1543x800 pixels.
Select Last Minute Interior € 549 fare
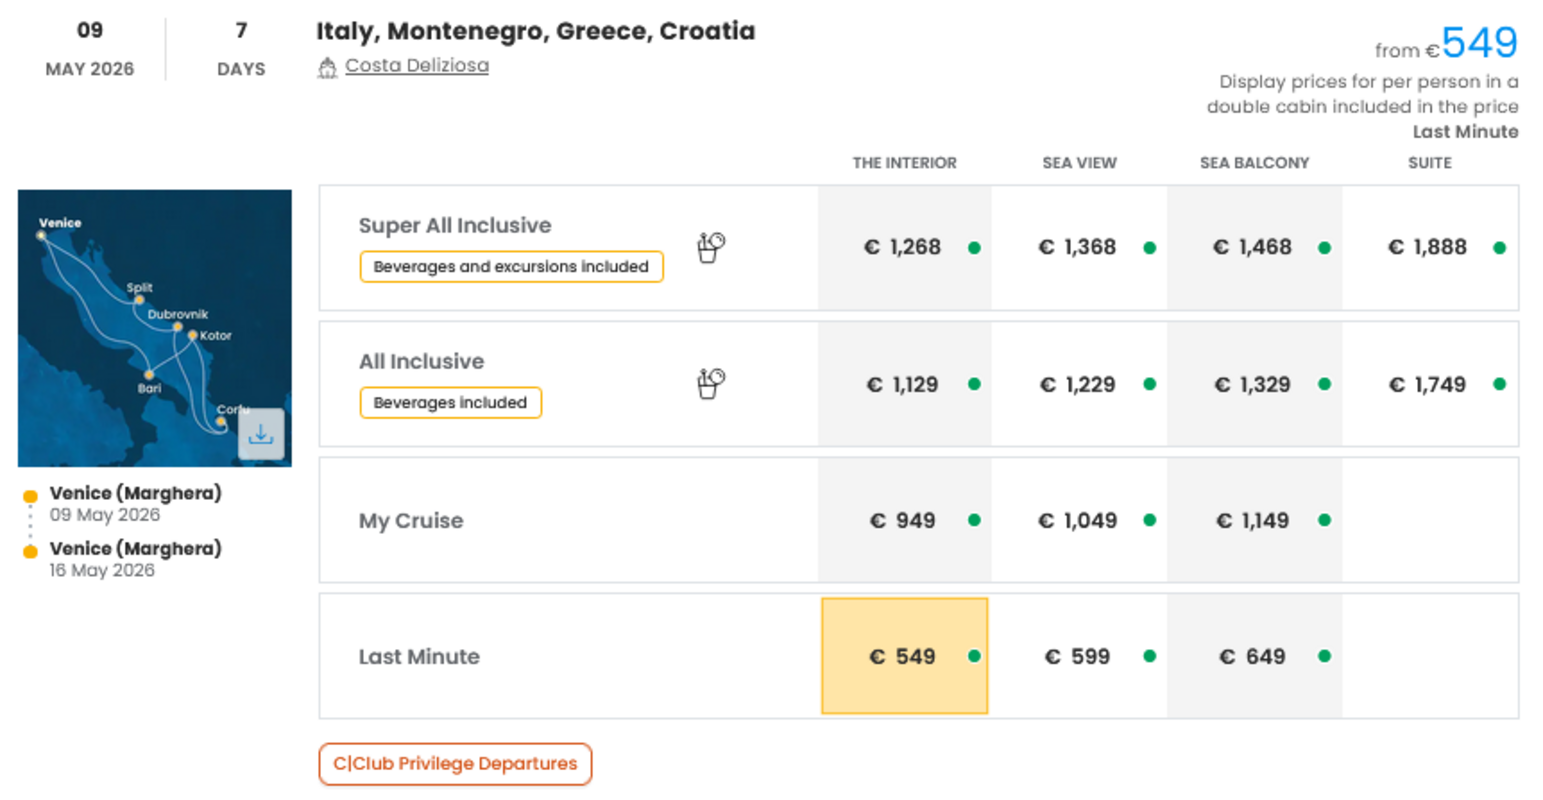(x=903, y=656)
